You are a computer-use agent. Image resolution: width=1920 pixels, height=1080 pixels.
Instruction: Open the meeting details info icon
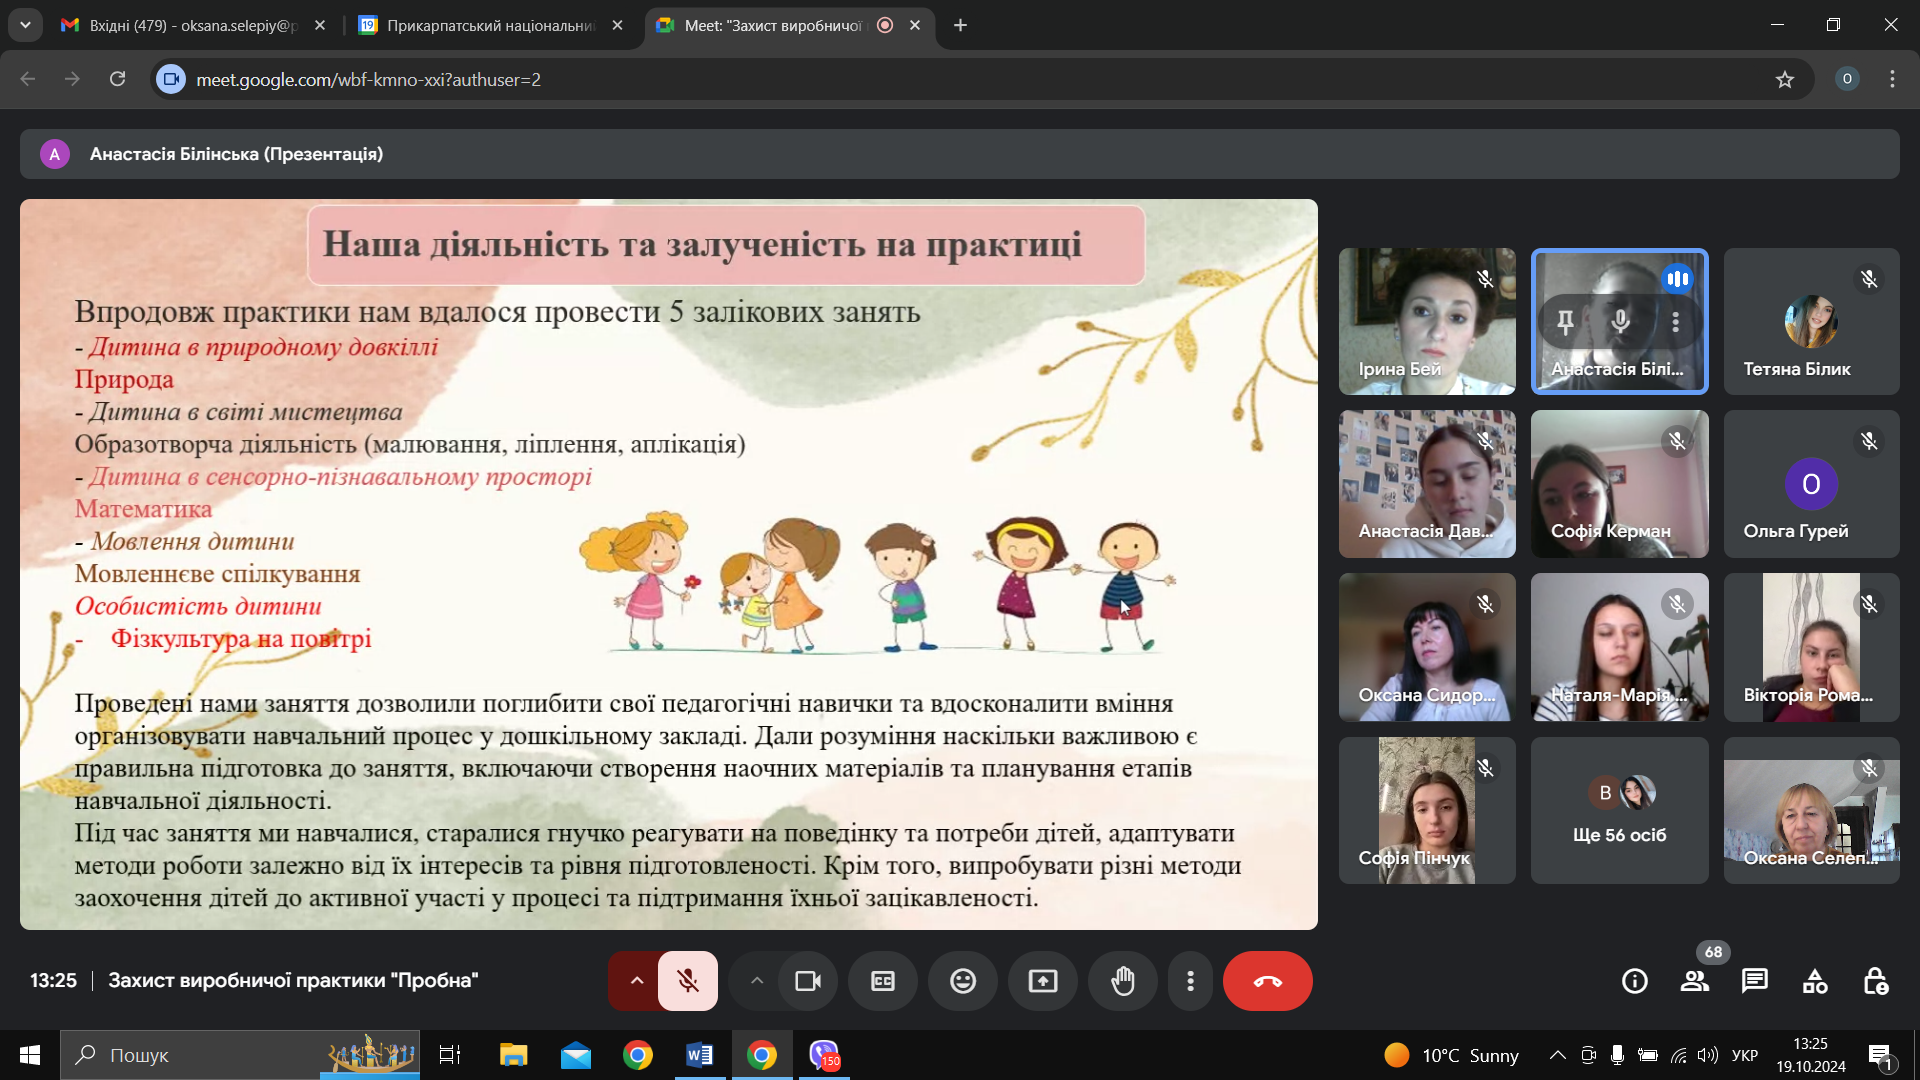(1634, 981)
